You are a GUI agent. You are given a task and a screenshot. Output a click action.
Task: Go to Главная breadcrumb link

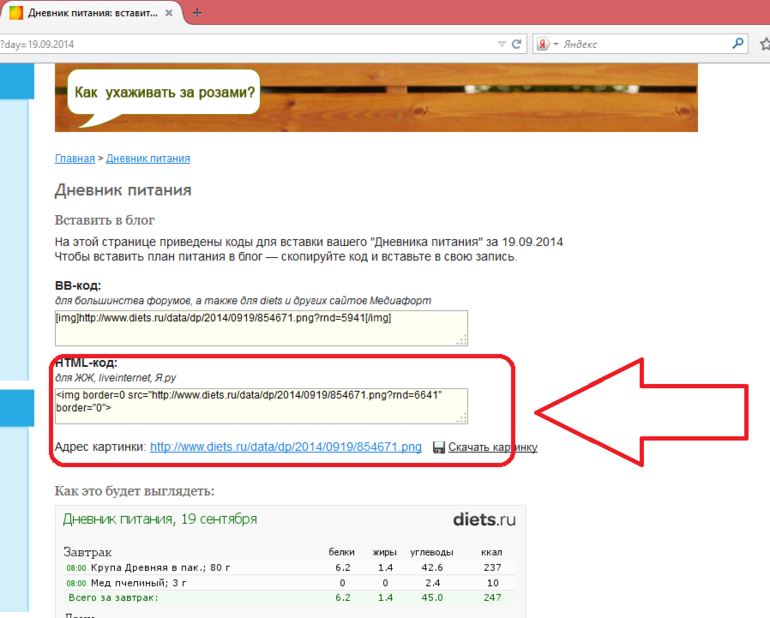click(75, 158)
